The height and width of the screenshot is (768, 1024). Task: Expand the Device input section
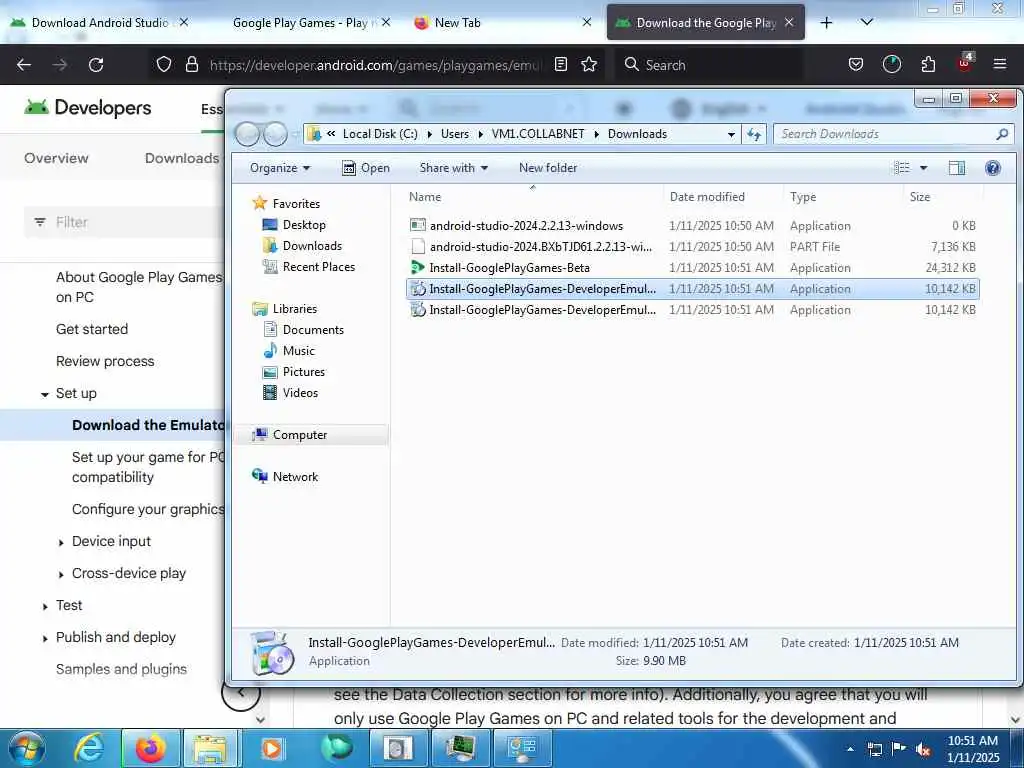tap(61, 542)
